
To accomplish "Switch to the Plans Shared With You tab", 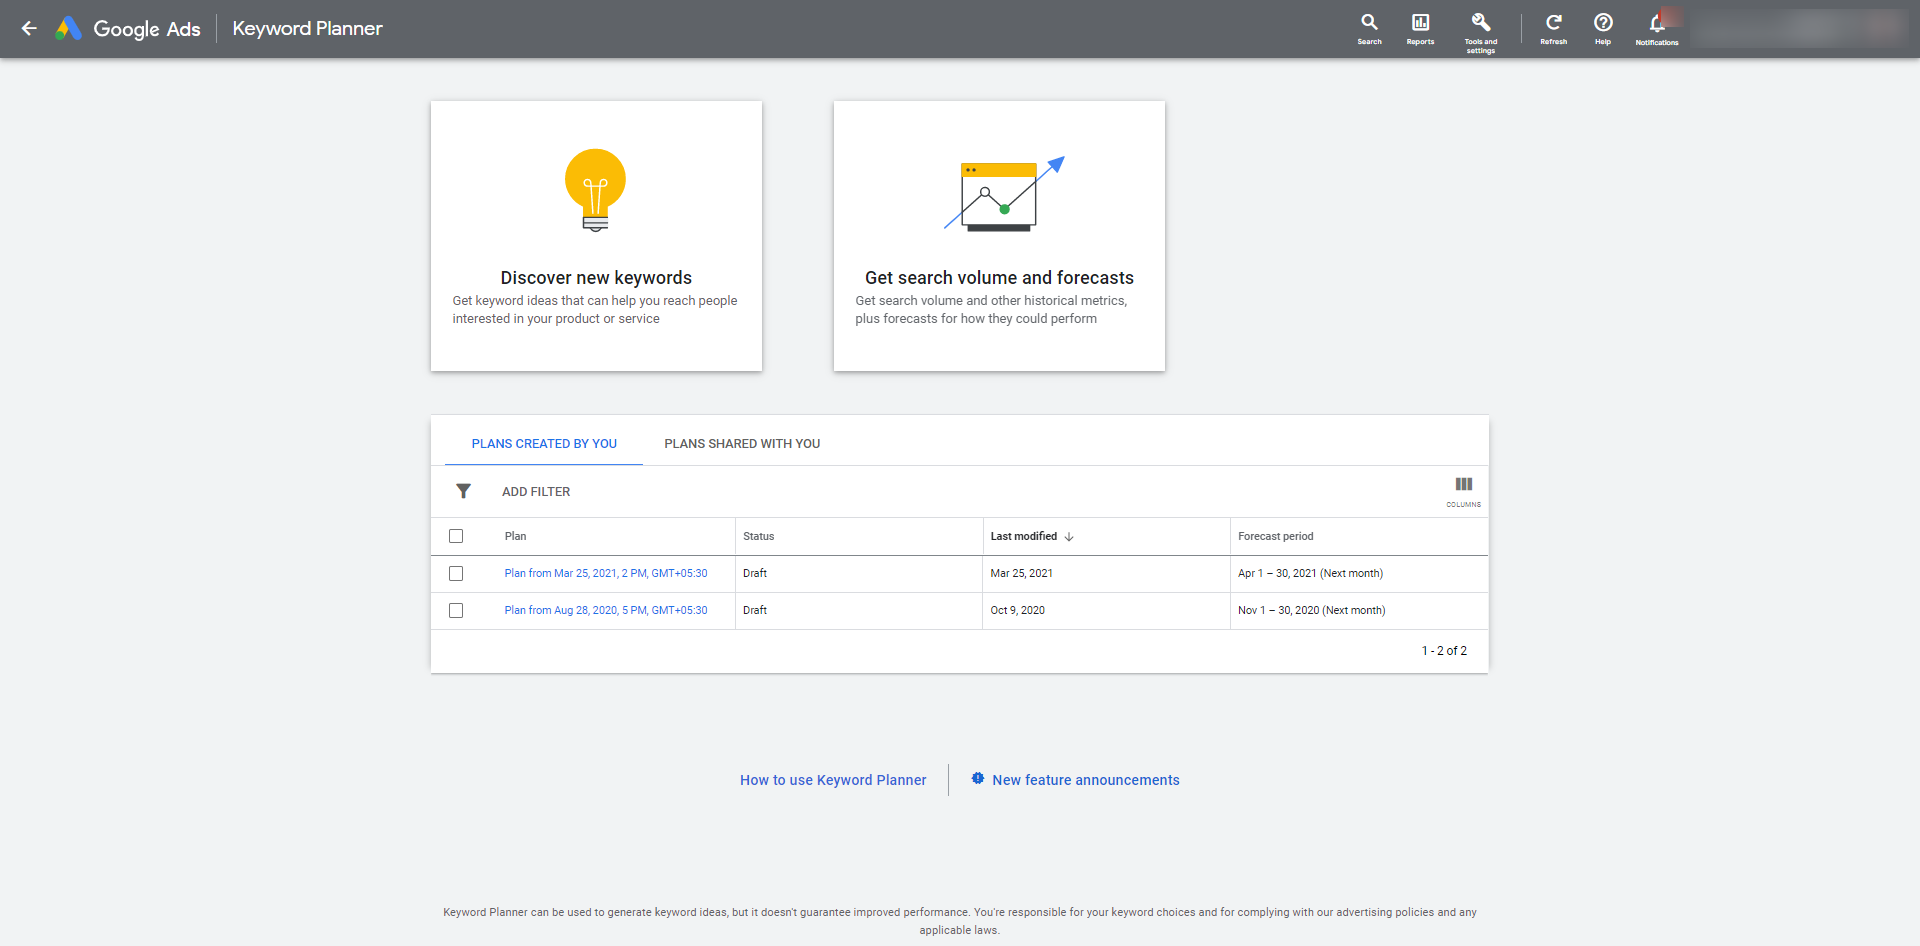I will (x=741, y=443).
